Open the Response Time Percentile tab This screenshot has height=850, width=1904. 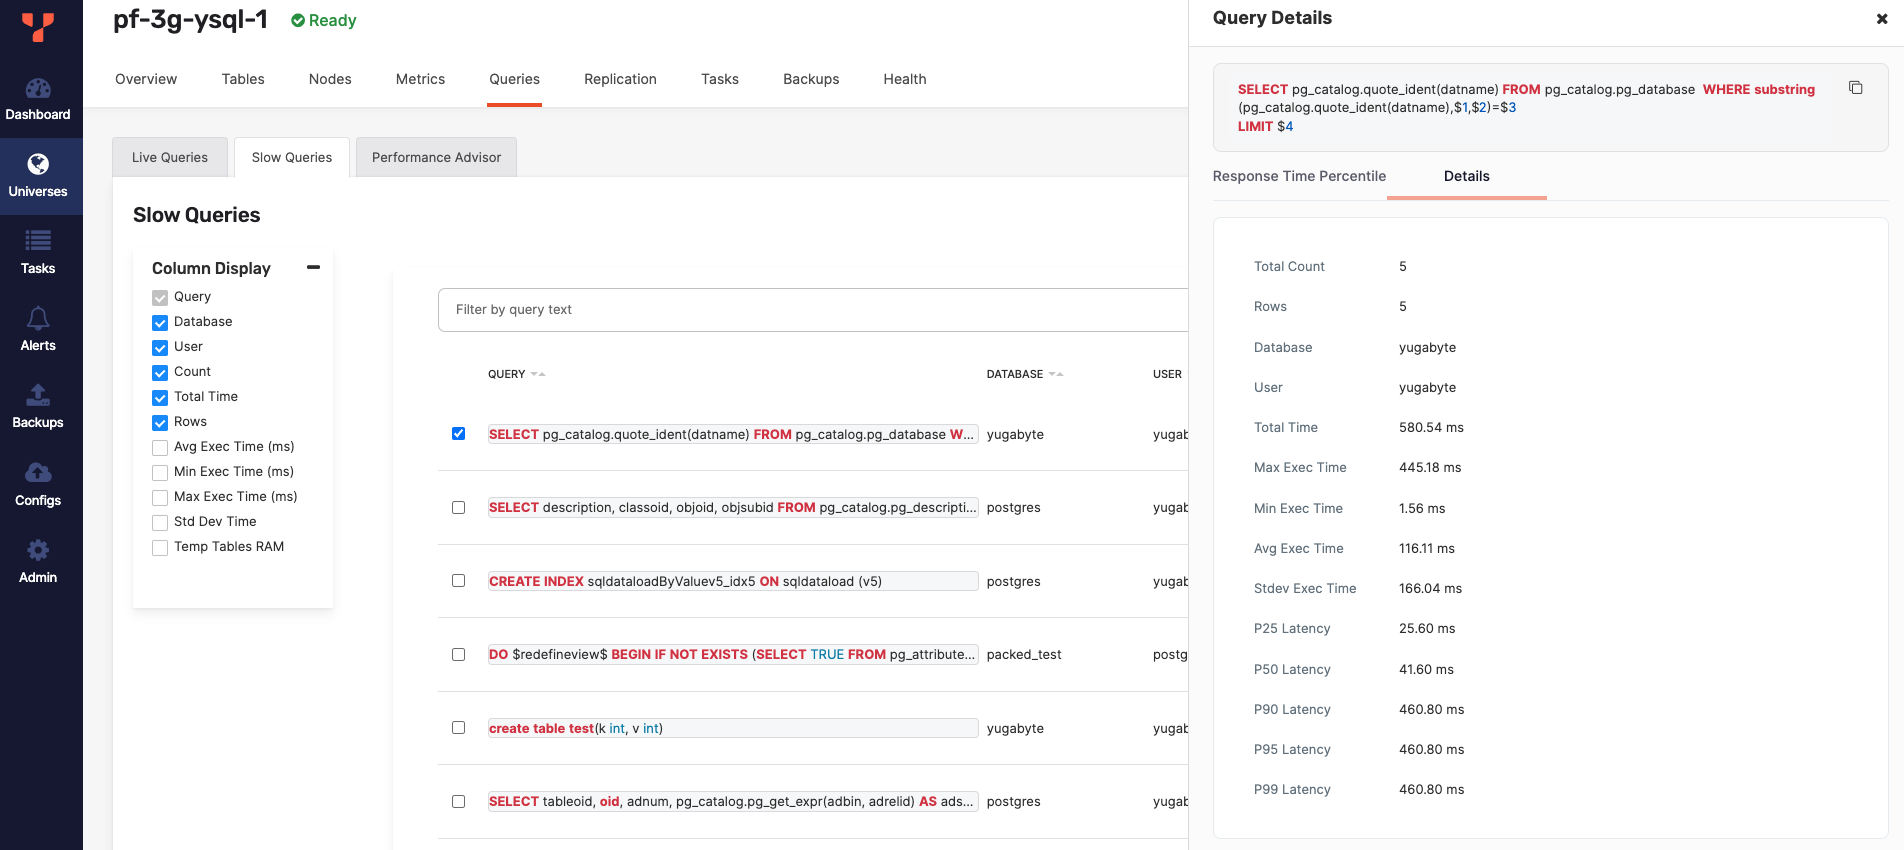[x=1299, y=176]
